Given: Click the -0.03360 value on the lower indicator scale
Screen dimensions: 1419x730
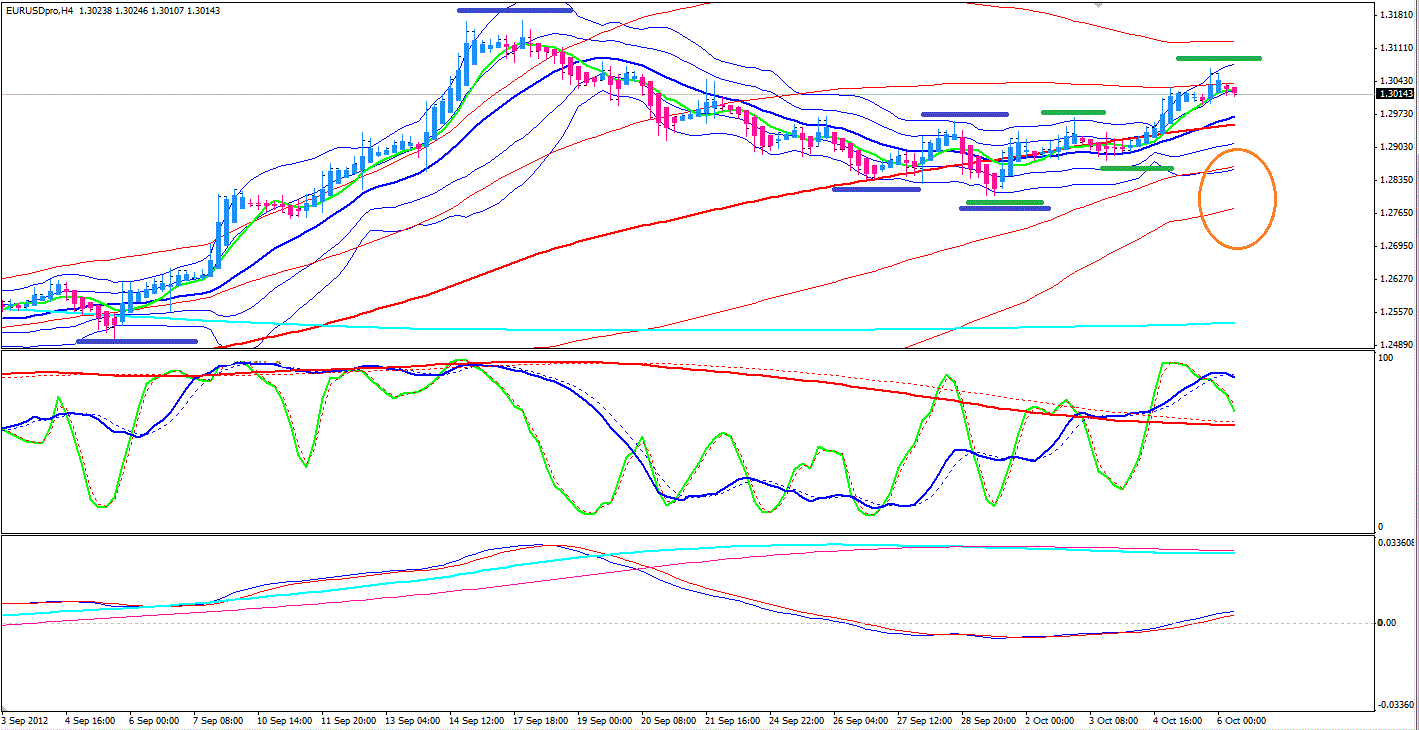Looking at the screenshot, I should pyautogui.click(x=1396, y=704).
